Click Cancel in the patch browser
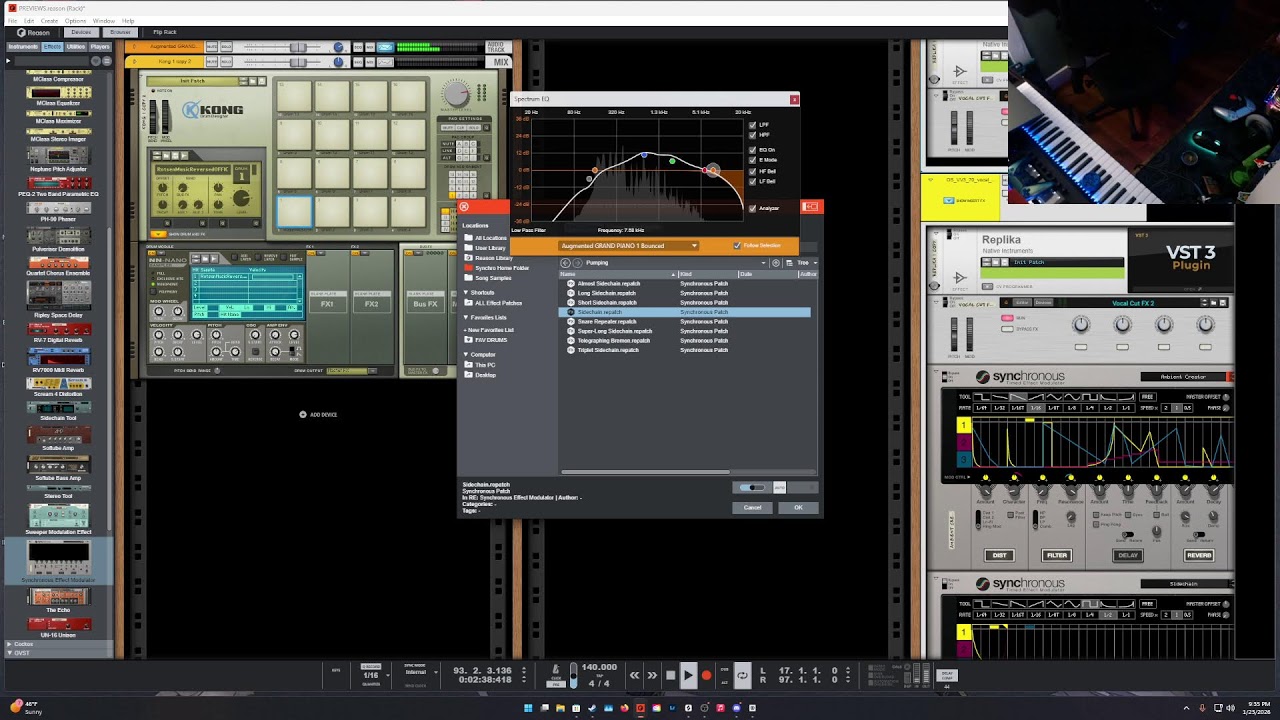The image size is (1280, 720). pyautogui.click(x=752, y=507)
